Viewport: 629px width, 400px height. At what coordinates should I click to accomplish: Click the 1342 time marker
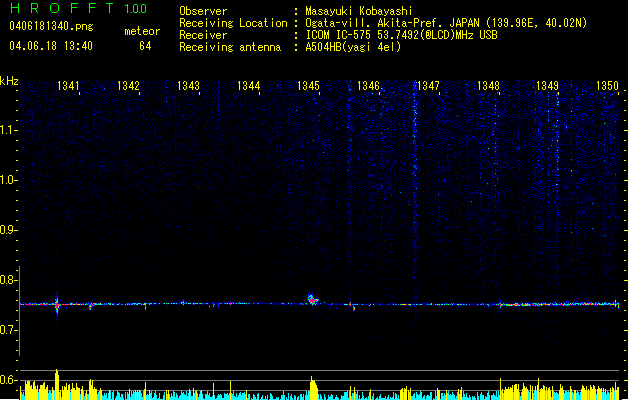[128, 85]
